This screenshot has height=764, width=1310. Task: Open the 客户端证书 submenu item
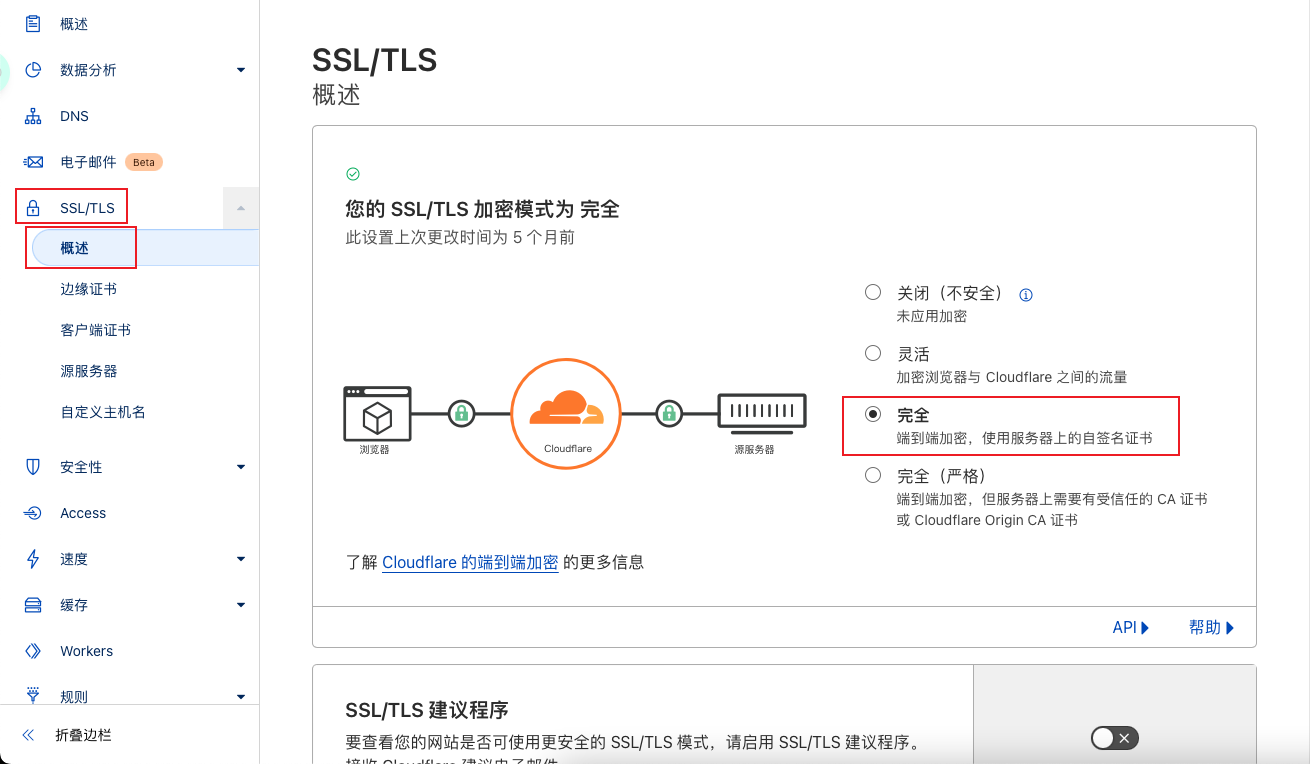coord(95,330)
